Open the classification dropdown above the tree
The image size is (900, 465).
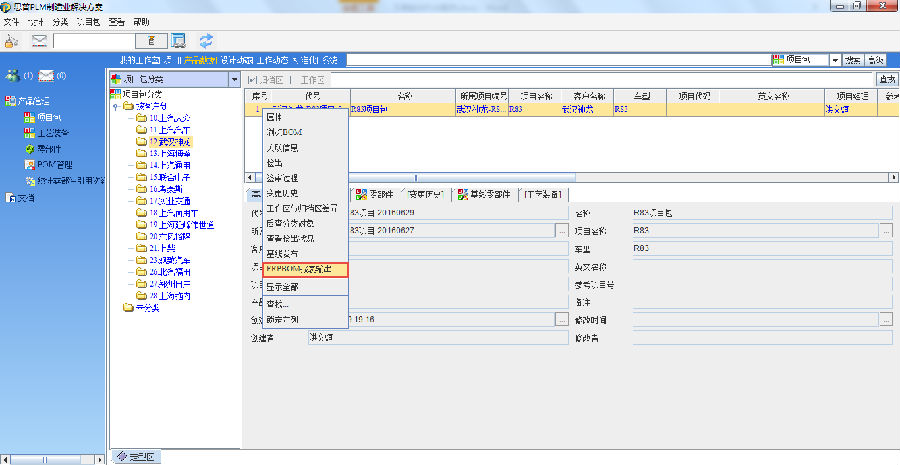tap(234, 78)
